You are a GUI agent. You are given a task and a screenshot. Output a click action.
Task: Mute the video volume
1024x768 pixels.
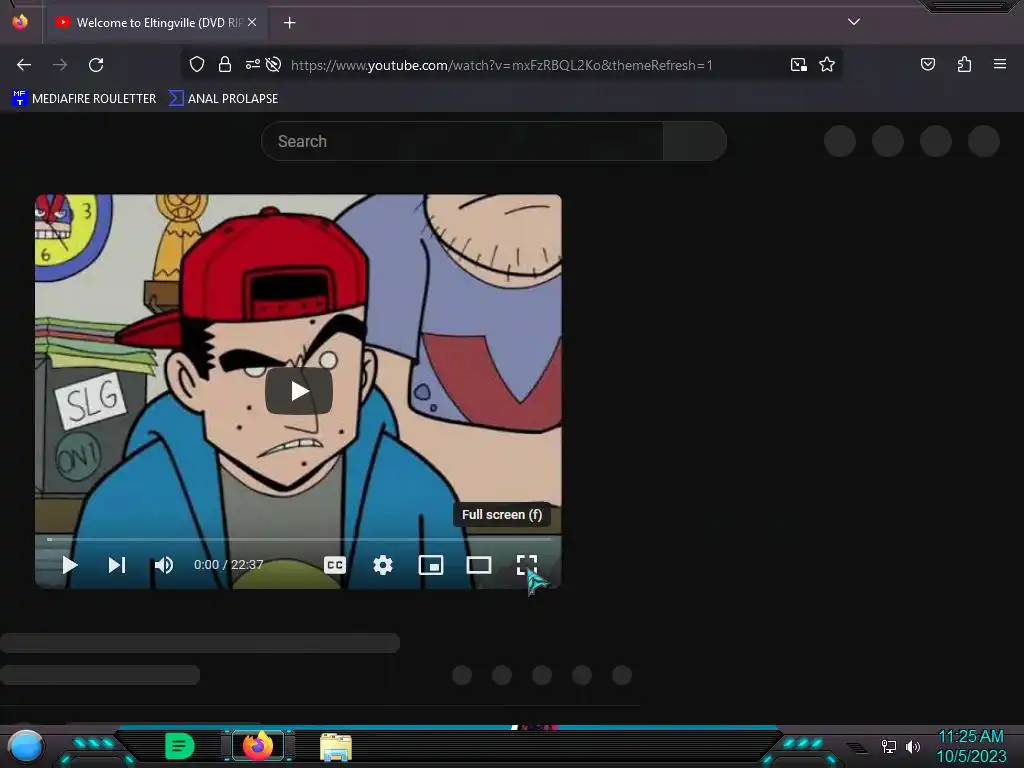coord(163,565)
